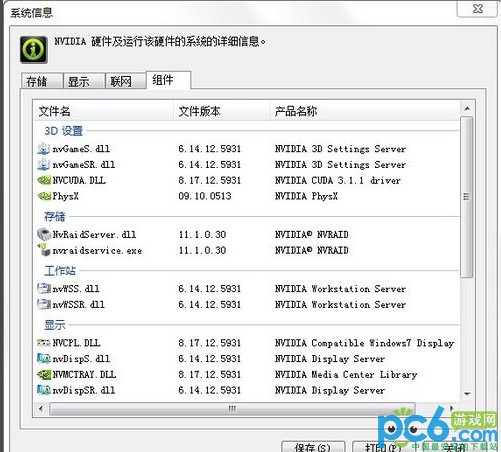
Task: Click the nvDispS.dll display icon
Action: 44,359
